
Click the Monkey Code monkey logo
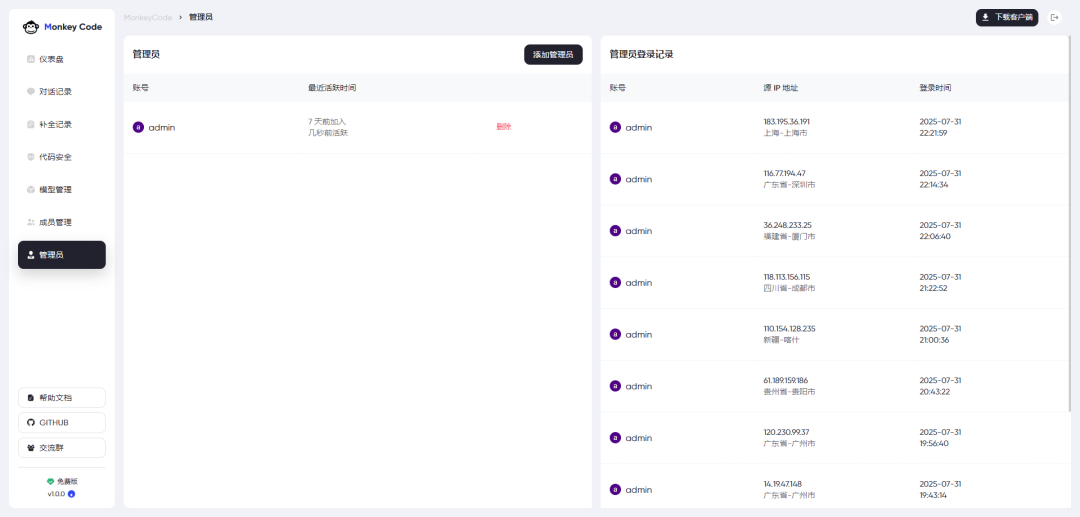click(x=30, y=27)
